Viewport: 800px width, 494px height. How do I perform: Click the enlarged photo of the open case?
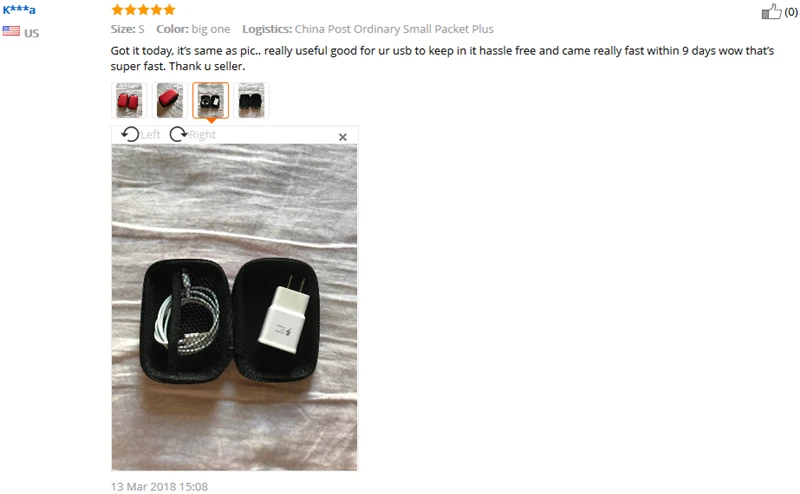tap(235, 307)
